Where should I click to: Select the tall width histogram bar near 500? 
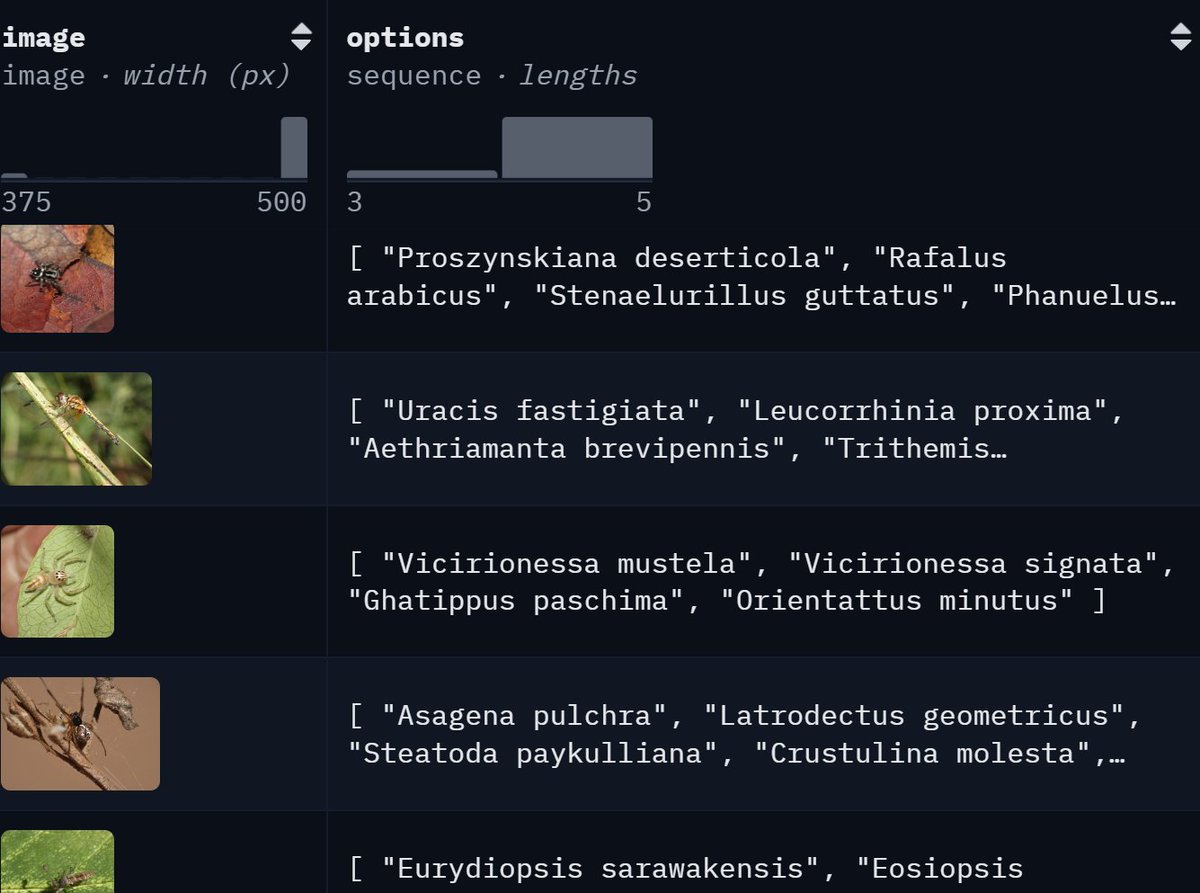click(x=294, y=148)
